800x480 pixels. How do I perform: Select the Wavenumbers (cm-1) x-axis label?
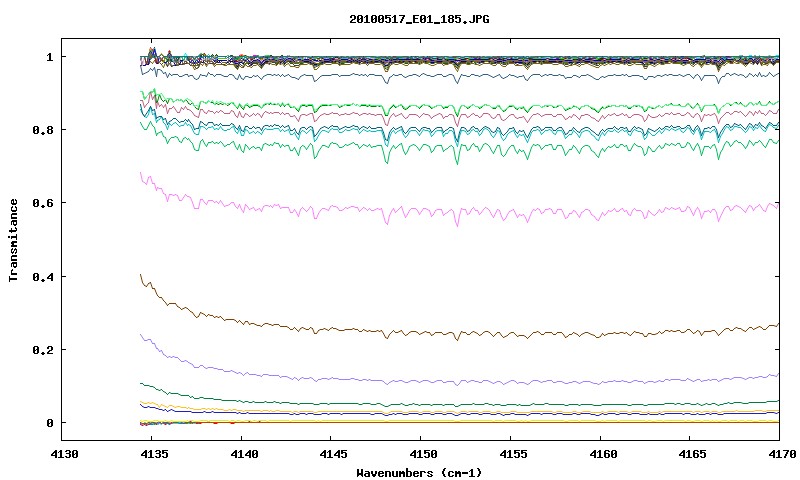(x=419, y=473)
